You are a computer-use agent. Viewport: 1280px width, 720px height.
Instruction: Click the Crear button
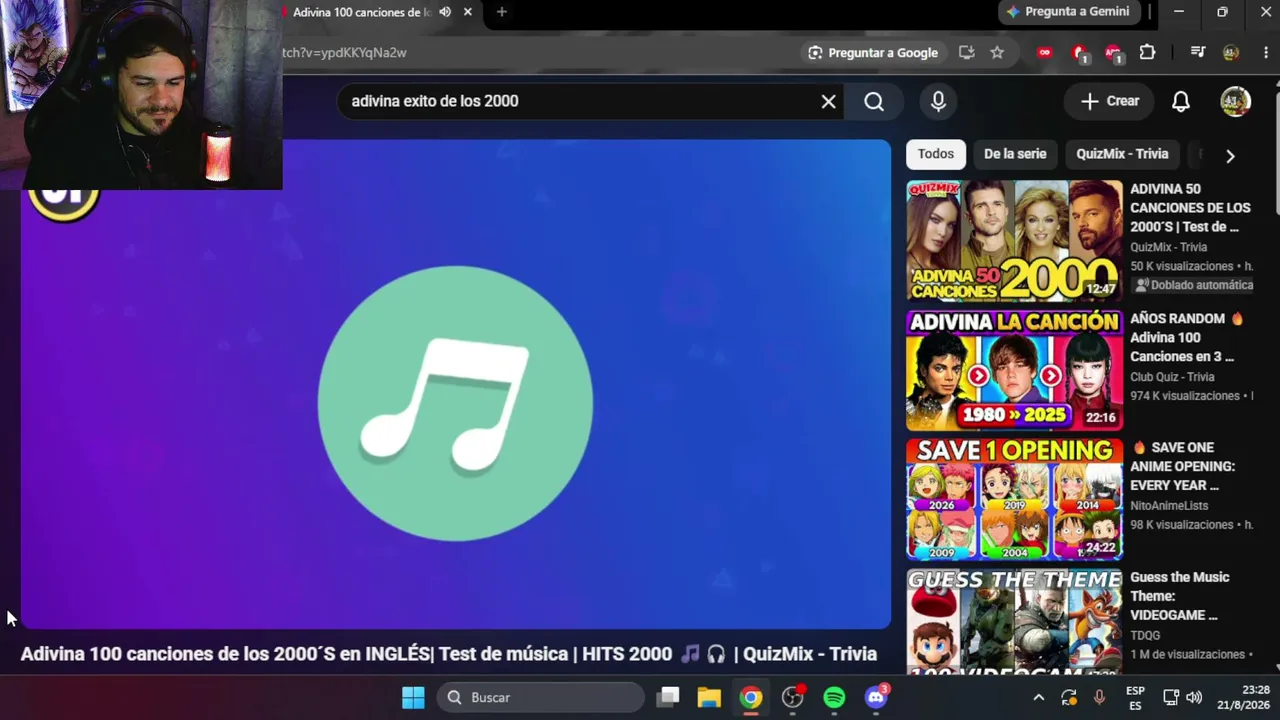(1109, 101)
